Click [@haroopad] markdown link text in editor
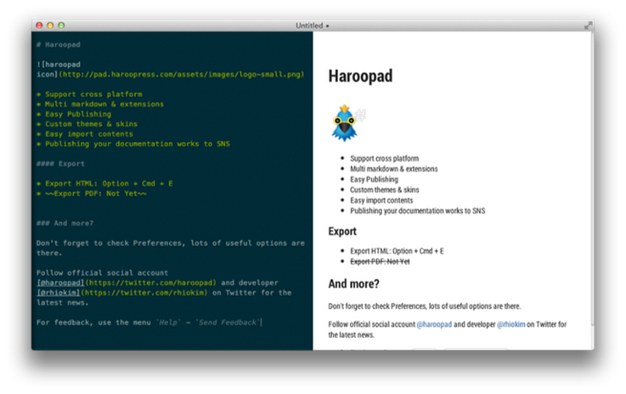Screen dimensions: 626x394 (60, 283)
